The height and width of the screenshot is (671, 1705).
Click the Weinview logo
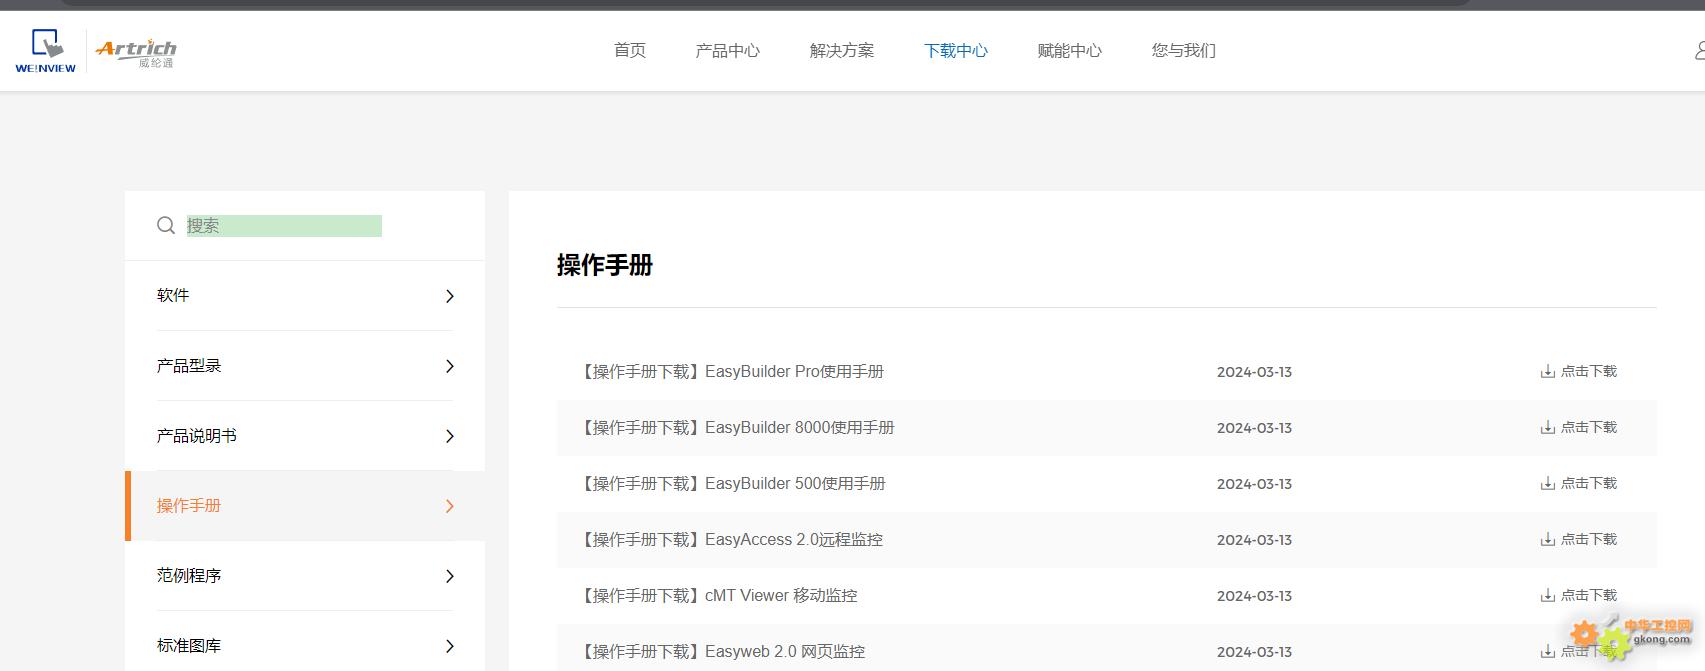(x=46, y=51)
